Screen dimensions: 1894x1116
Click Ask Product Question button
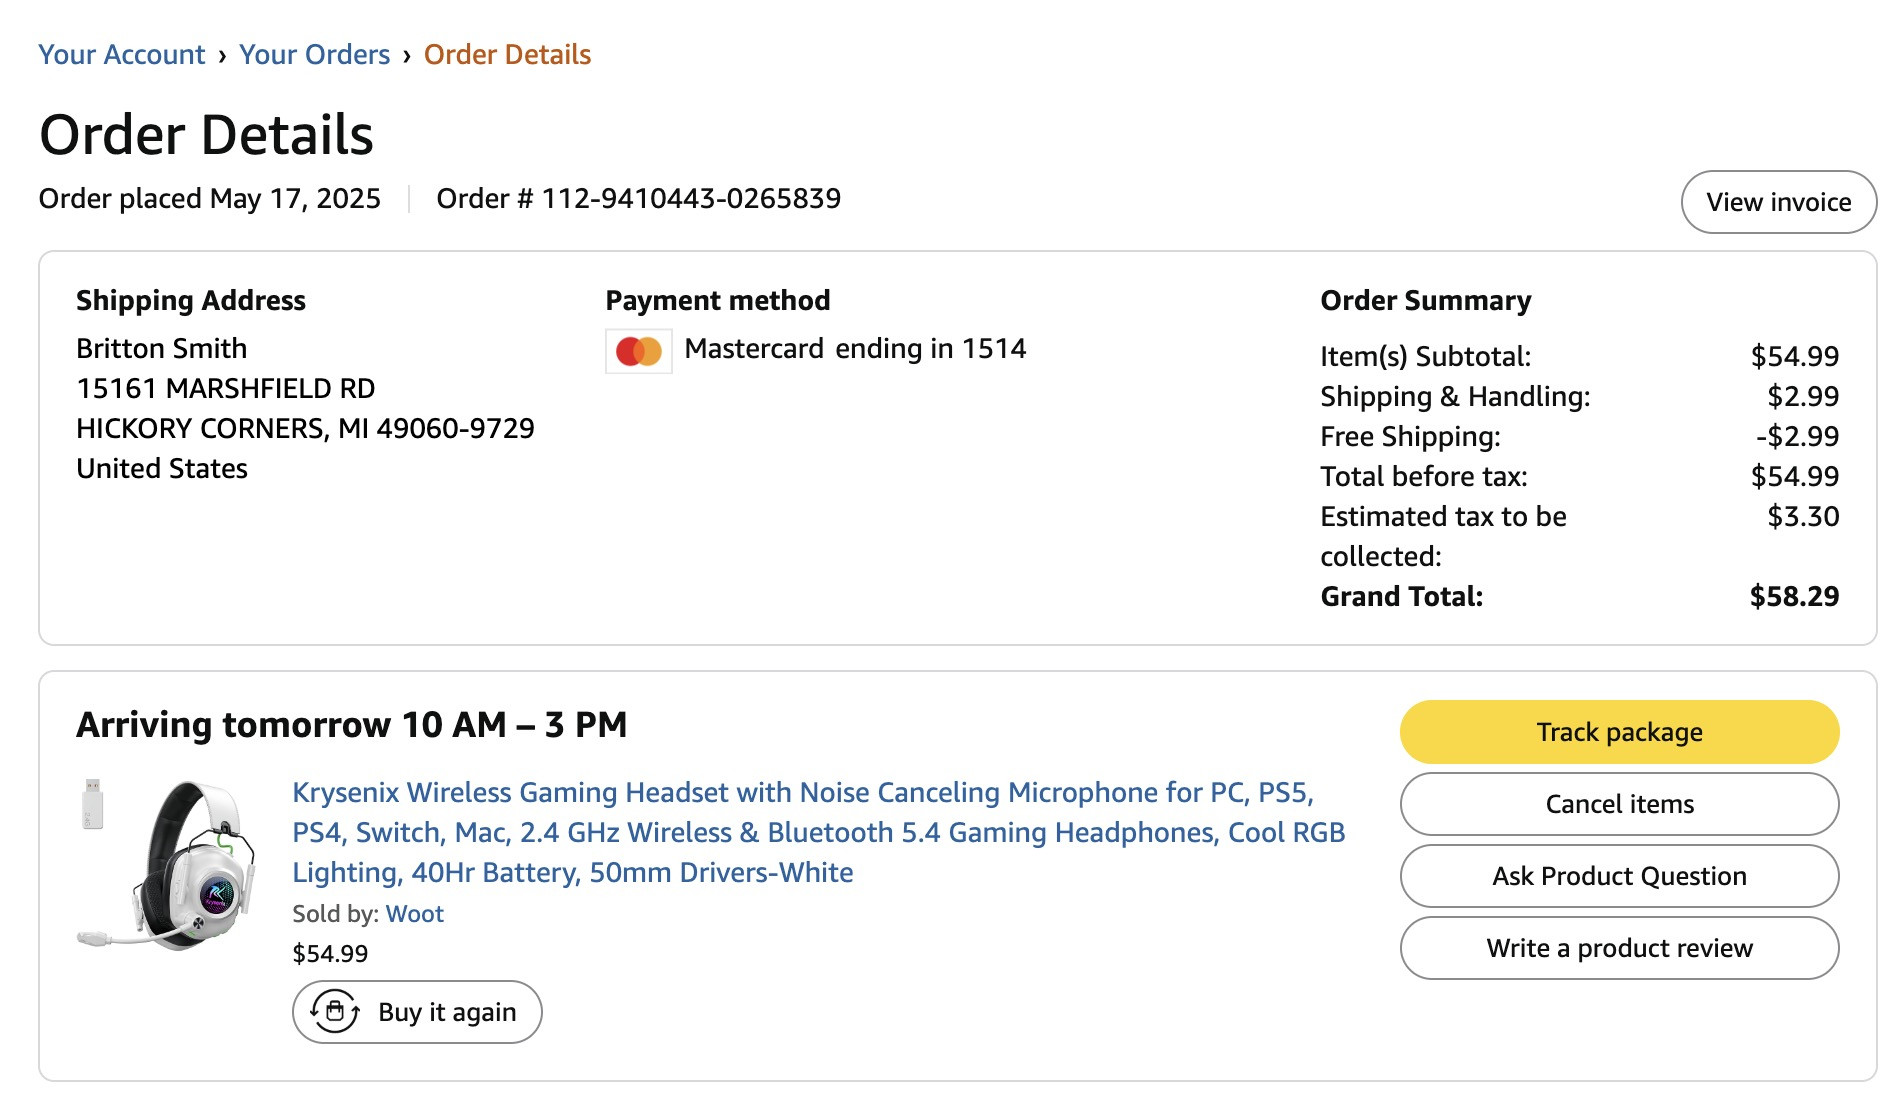pos(1619,876)
